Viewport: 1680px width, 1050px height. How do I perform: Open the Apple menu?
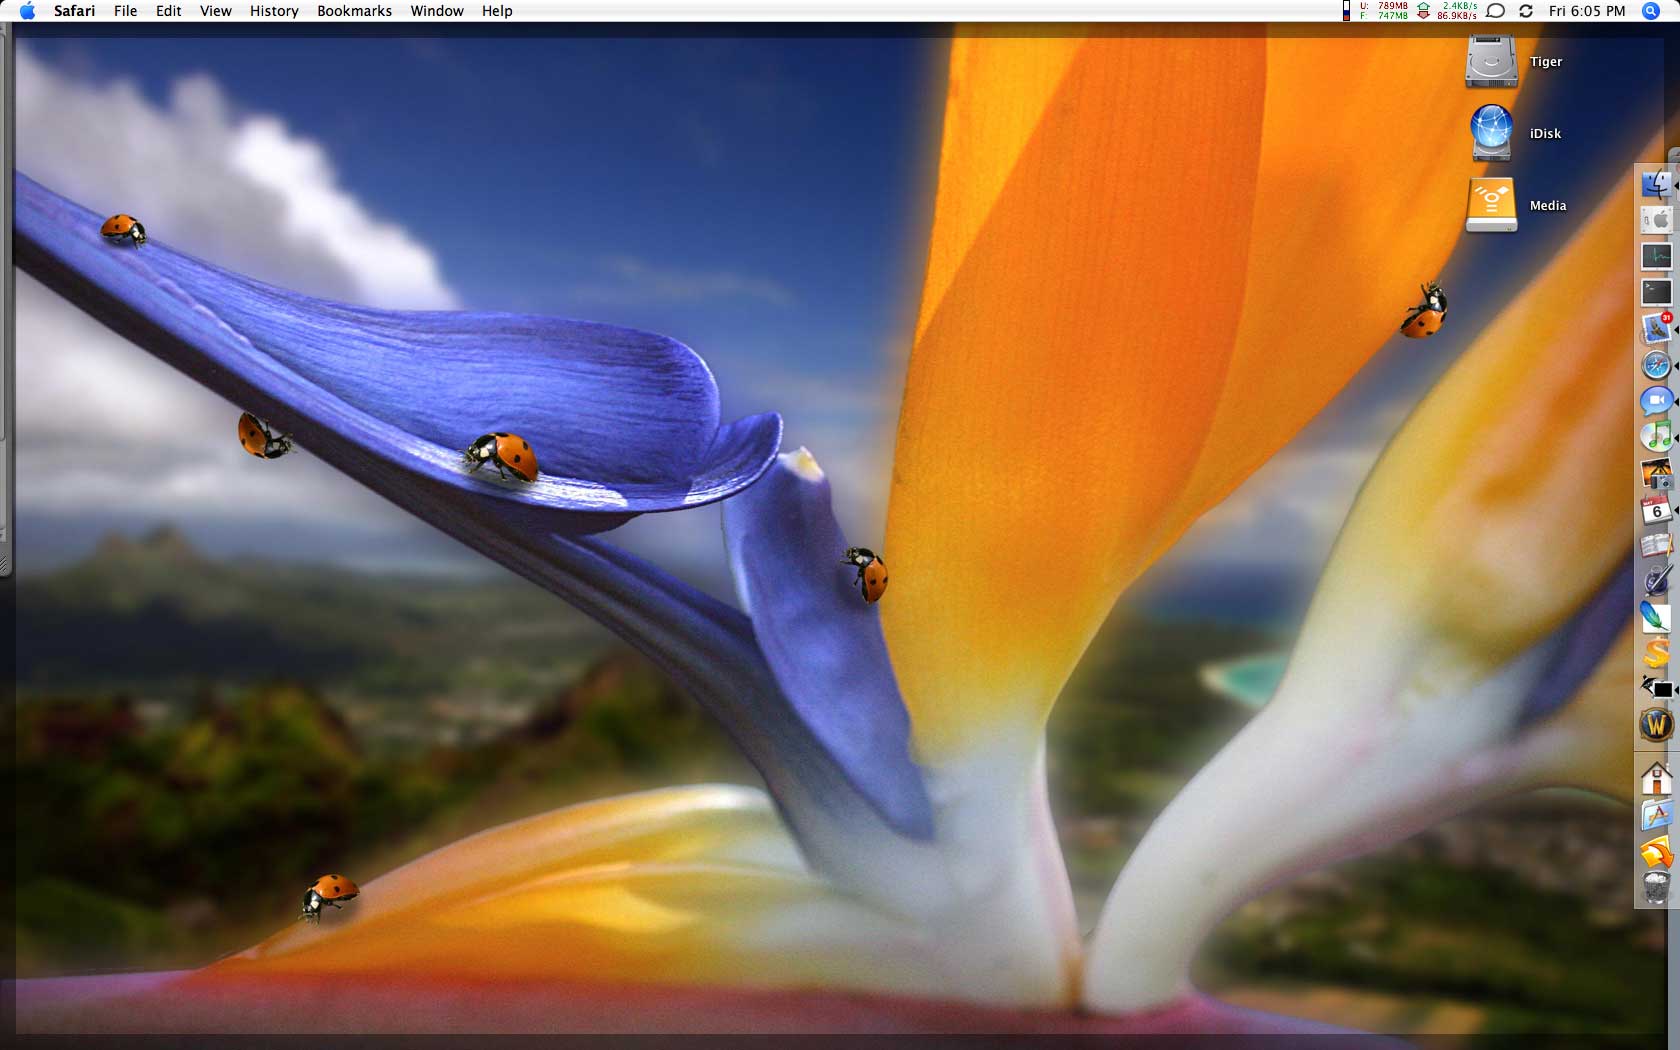(27, 11)
